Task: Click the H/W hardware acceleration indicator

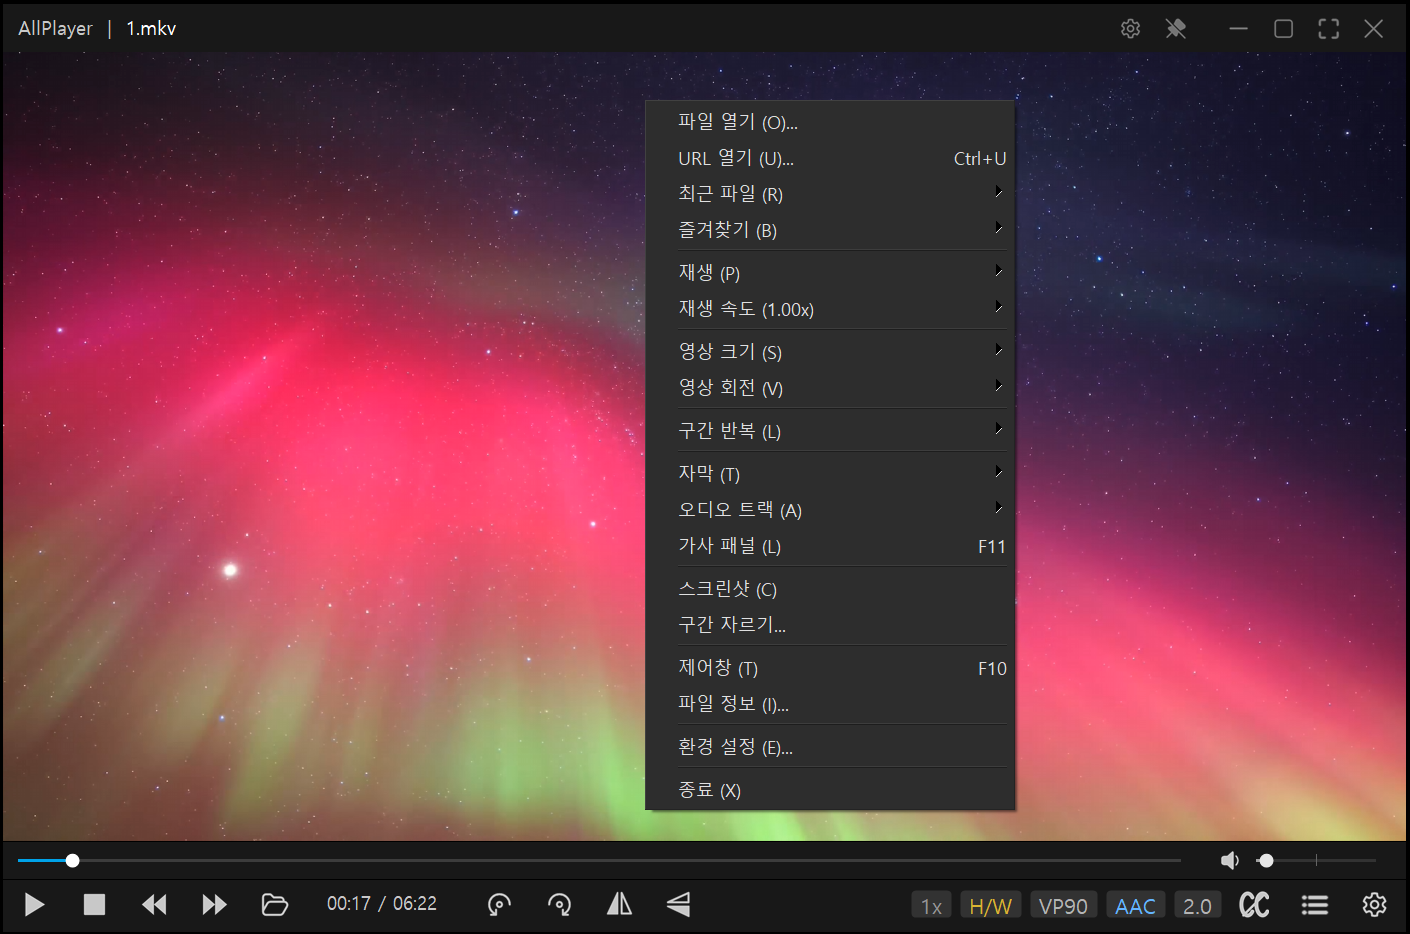Action: tap(990, 905)
